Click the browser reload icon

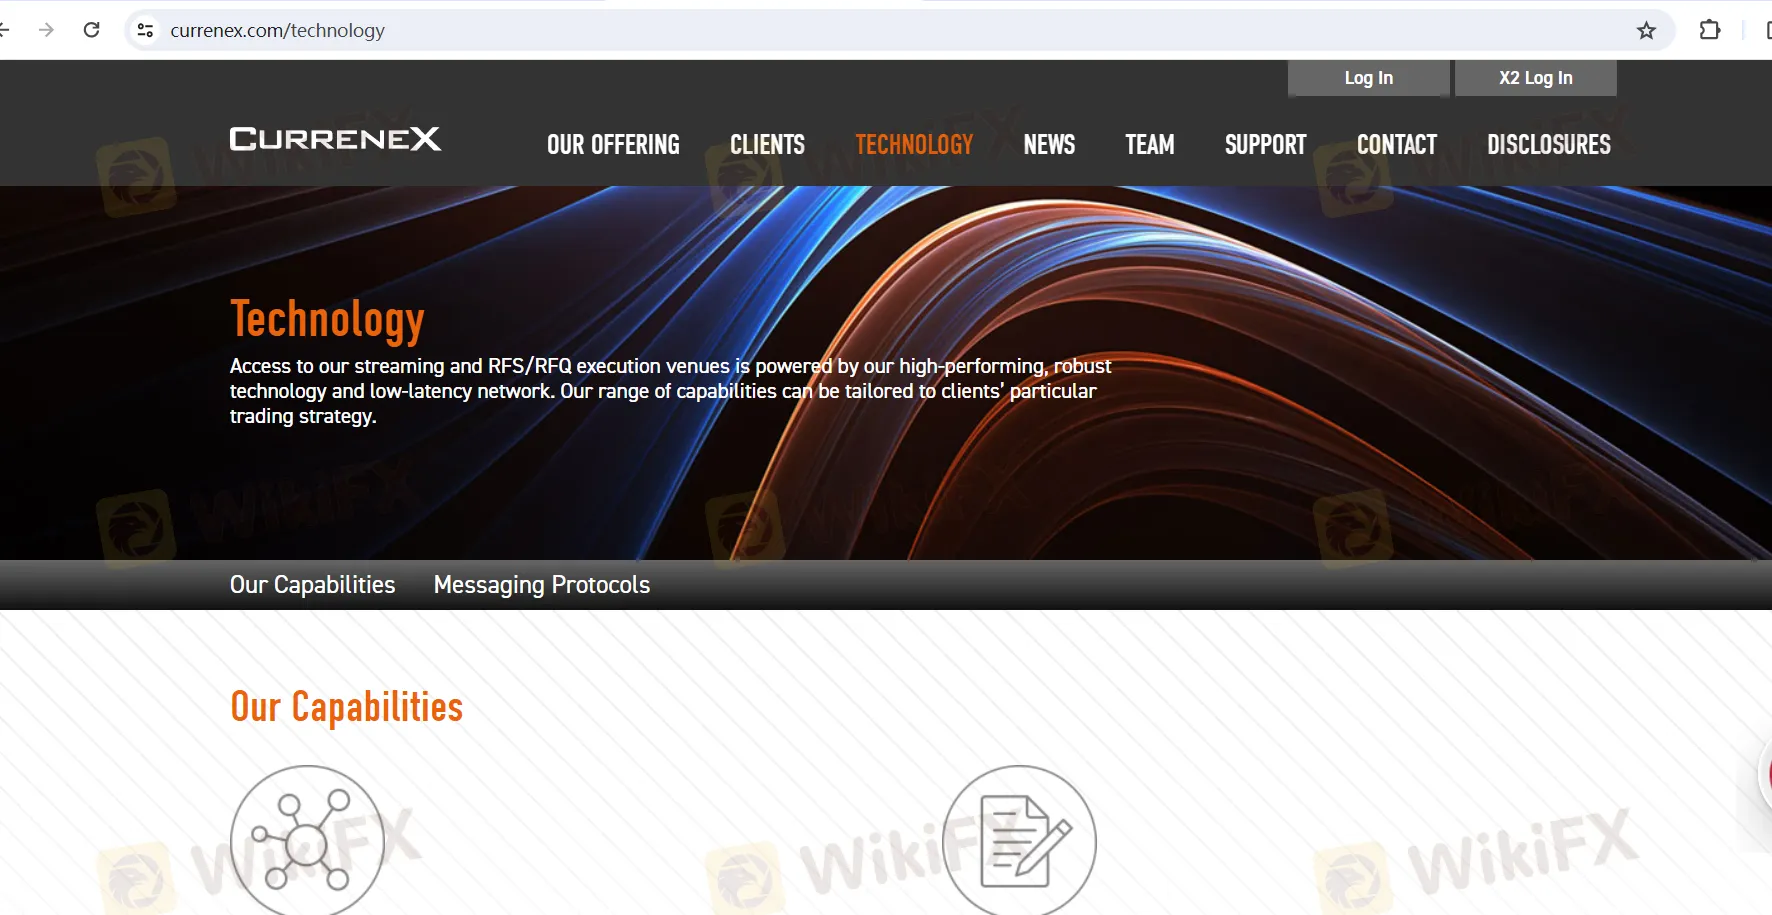(91, 30)
